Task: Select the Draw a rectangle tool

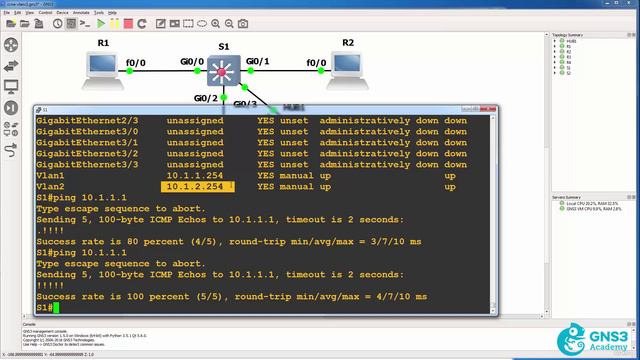Action: [x=188, y=24]
